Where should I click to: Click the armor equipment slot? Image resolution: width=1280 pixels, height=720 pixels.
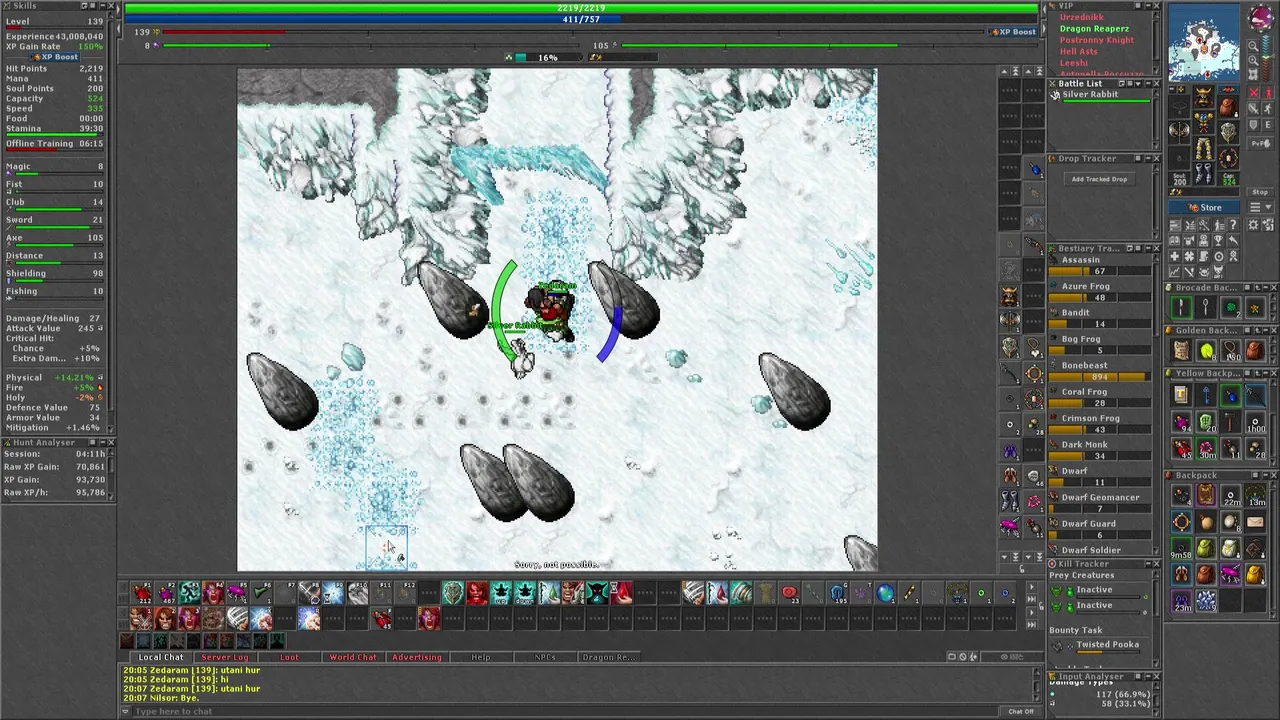point(1203,122)
